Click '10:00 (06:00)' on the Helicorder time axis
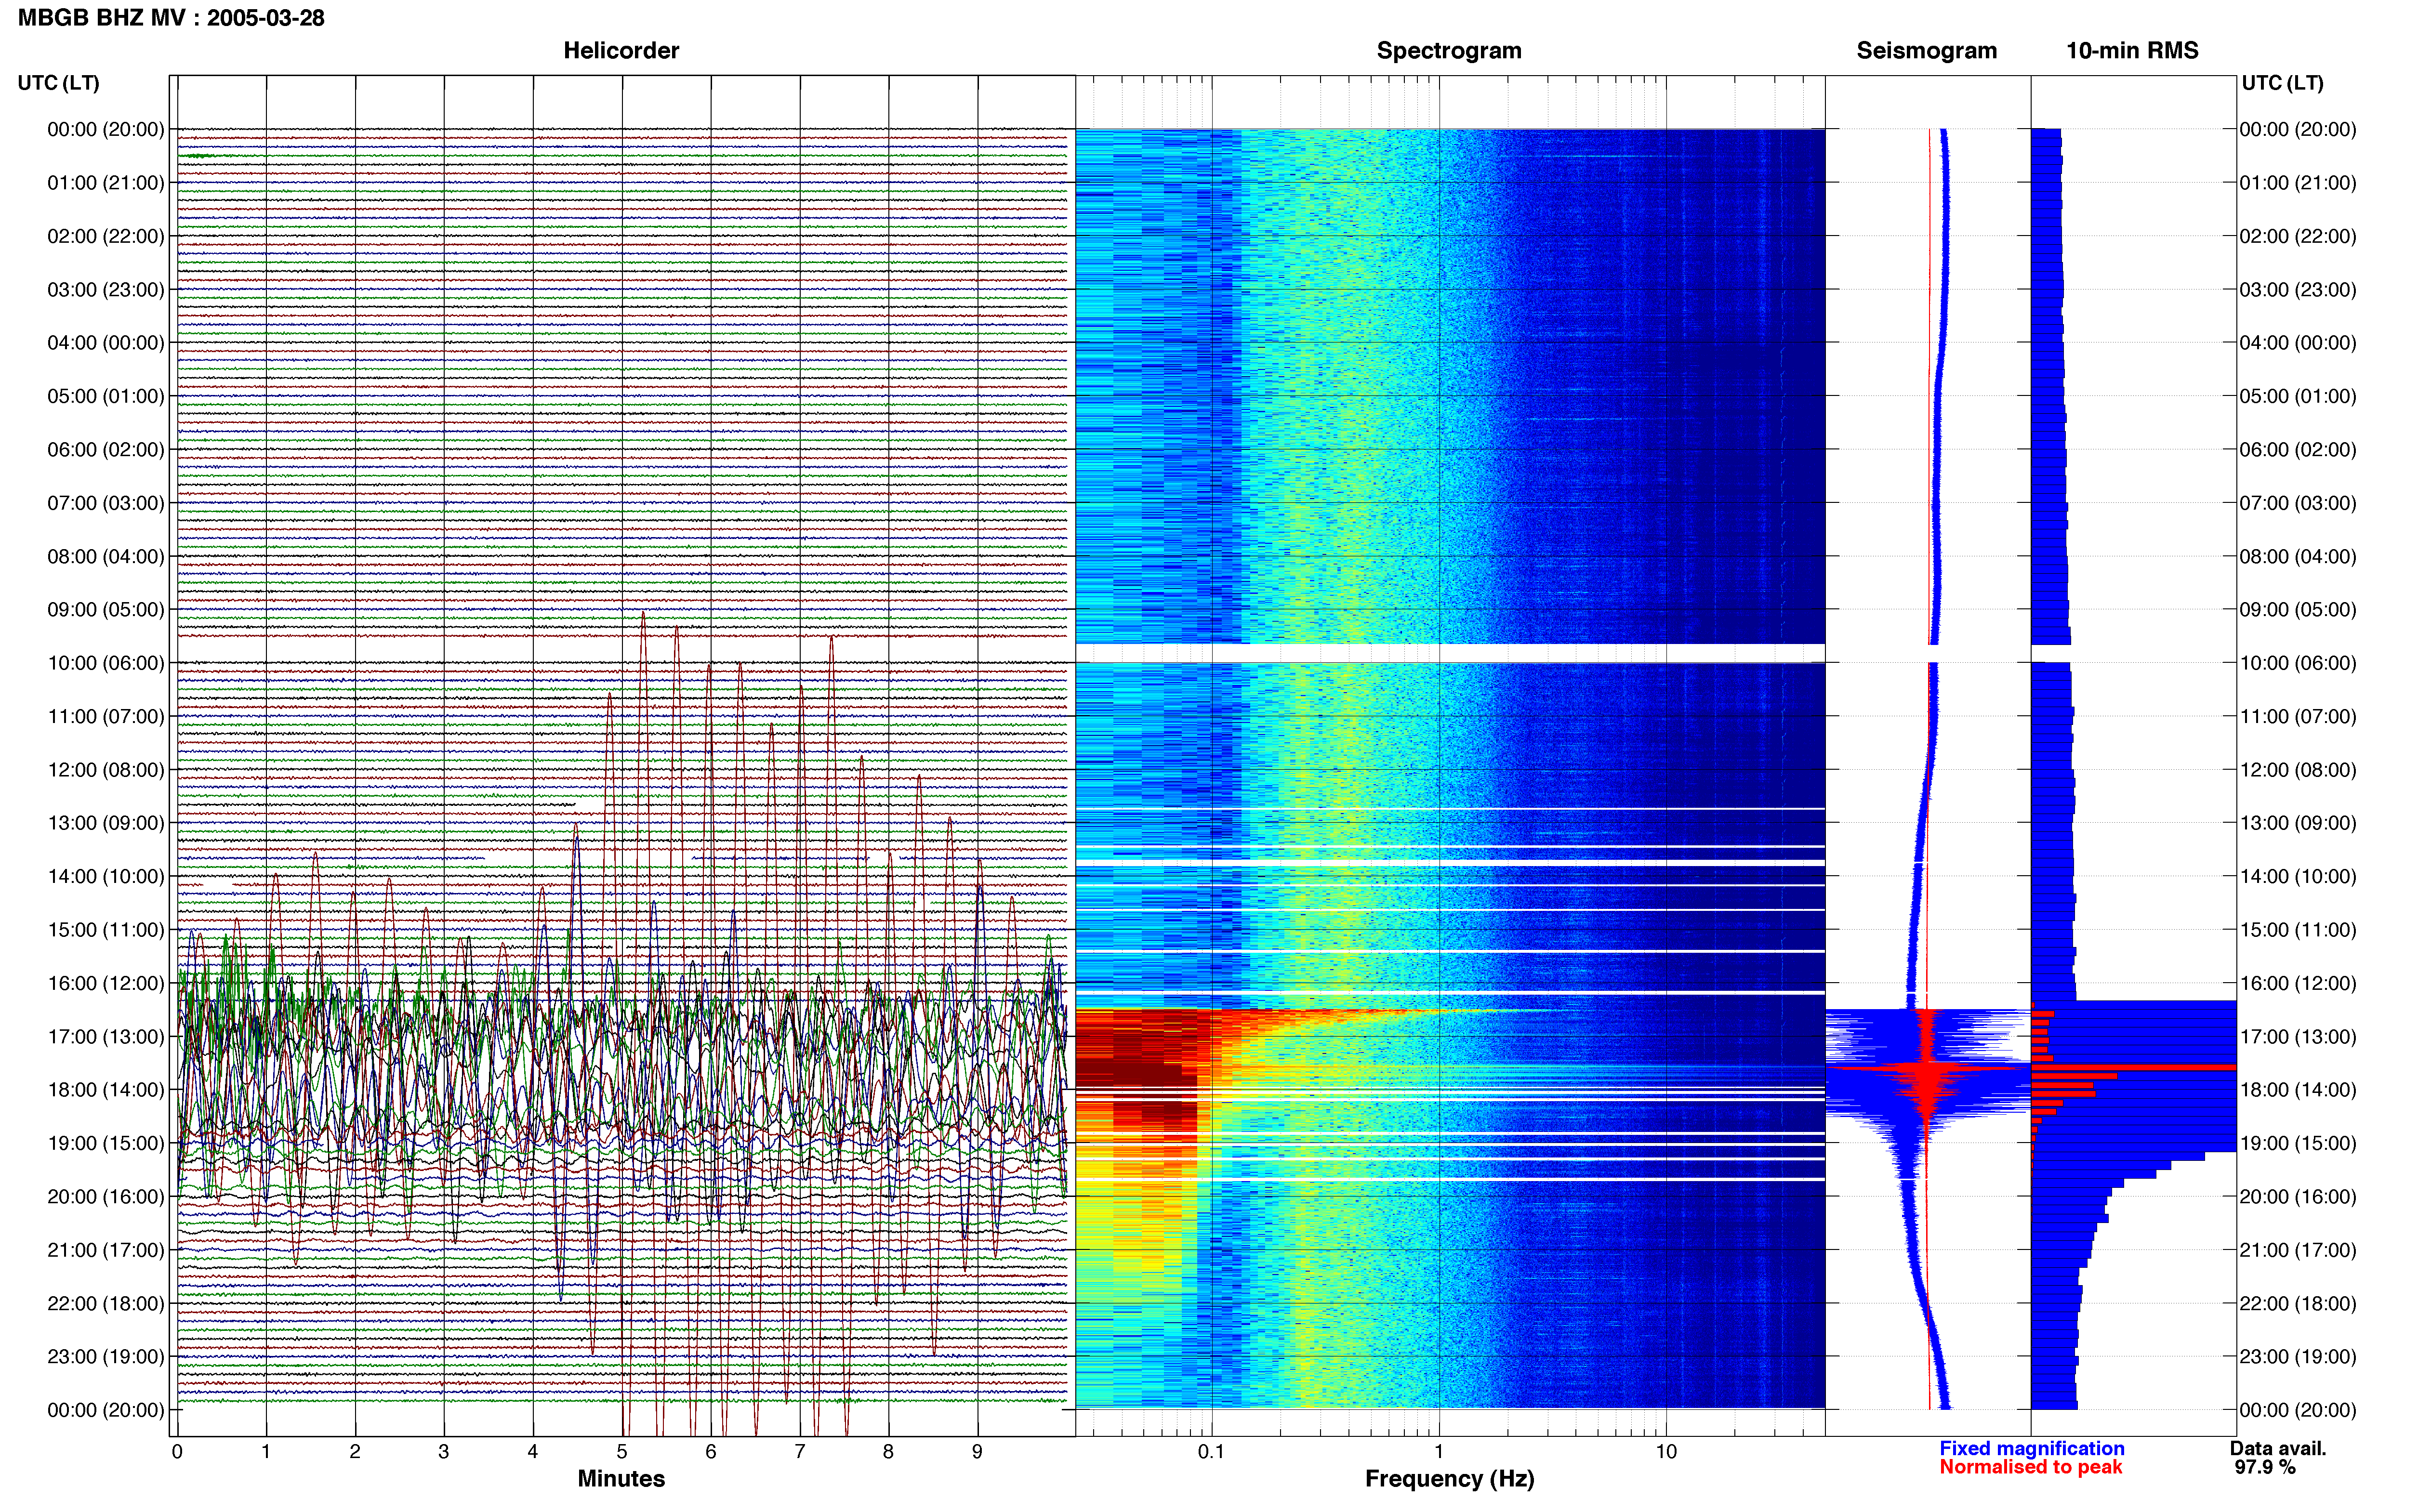The width and height of the screenshot is (2418, 1512). (106, 663)
